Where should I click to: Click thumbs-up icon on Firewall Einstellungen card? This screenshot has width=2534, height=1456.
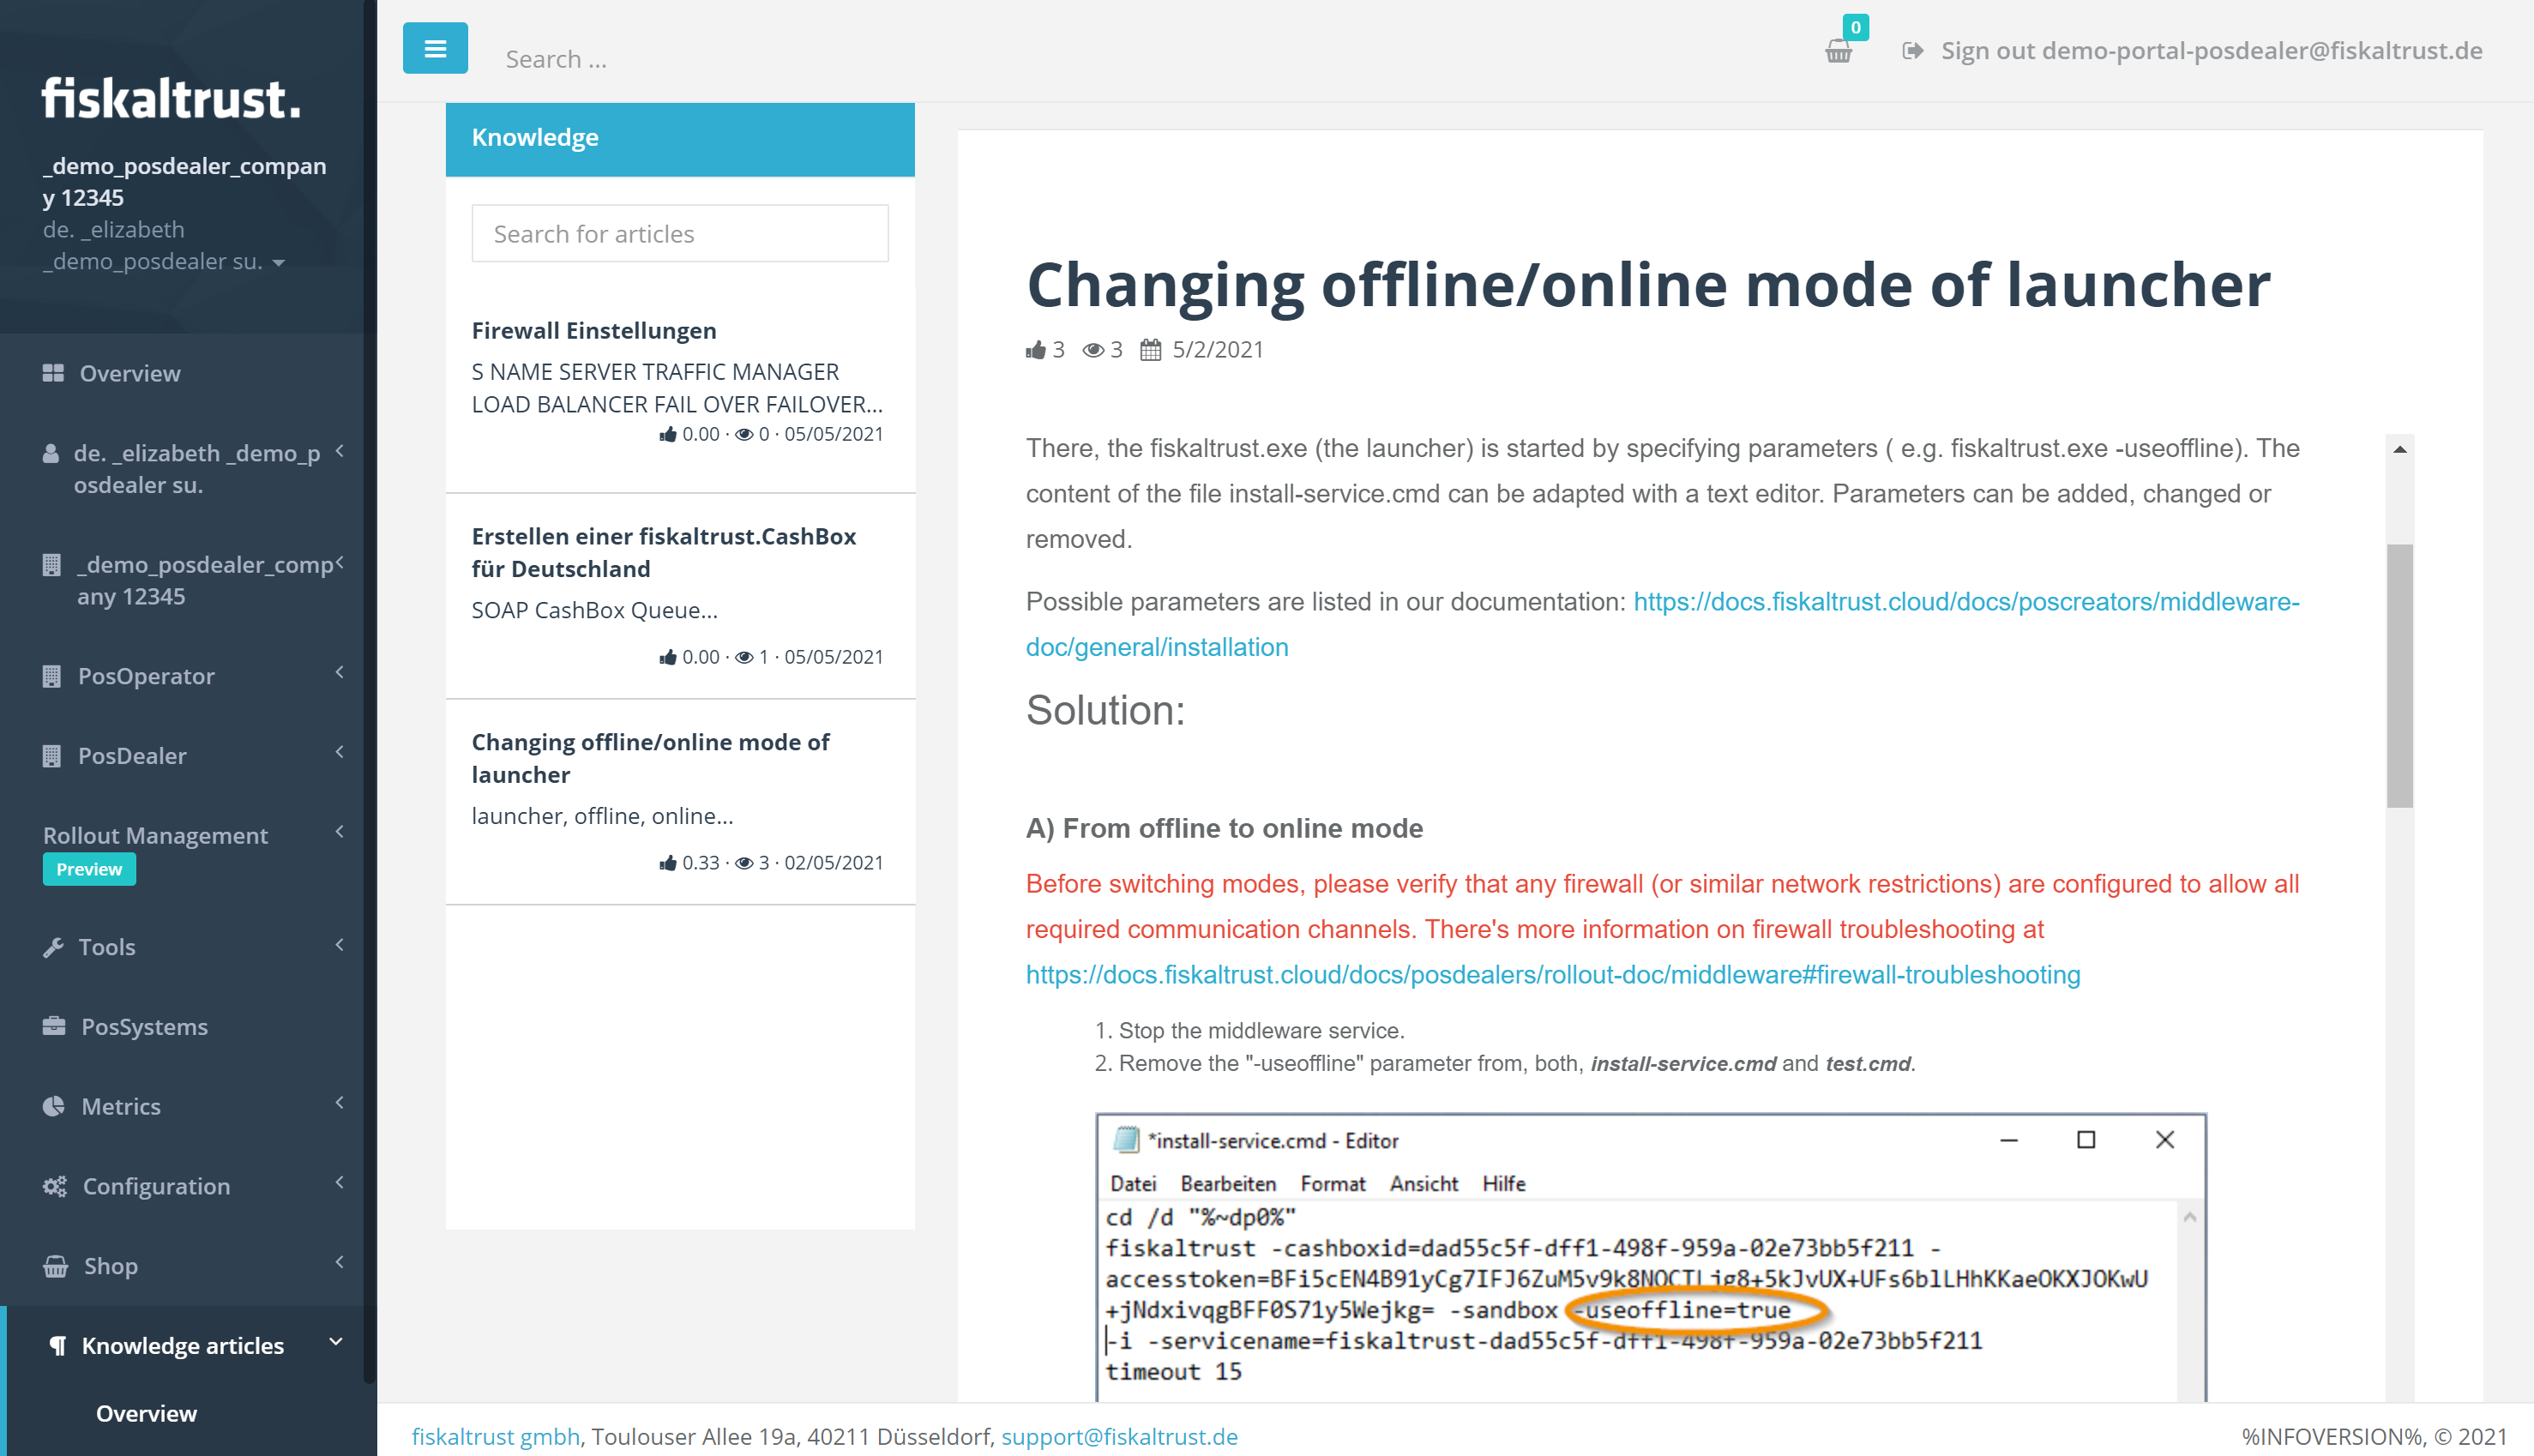[x=668, y=434]
